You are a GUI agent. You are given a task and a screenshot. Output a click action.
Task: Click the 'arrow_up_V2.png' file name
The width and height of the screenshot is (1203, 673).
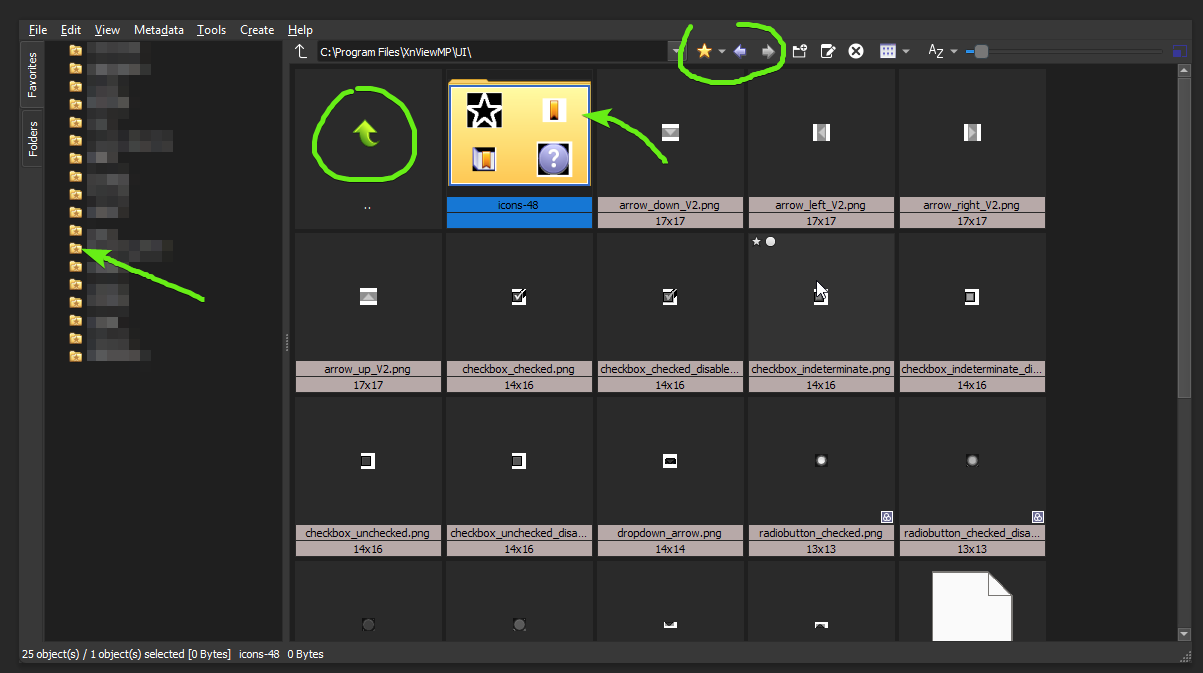click(x=368, y=369)
